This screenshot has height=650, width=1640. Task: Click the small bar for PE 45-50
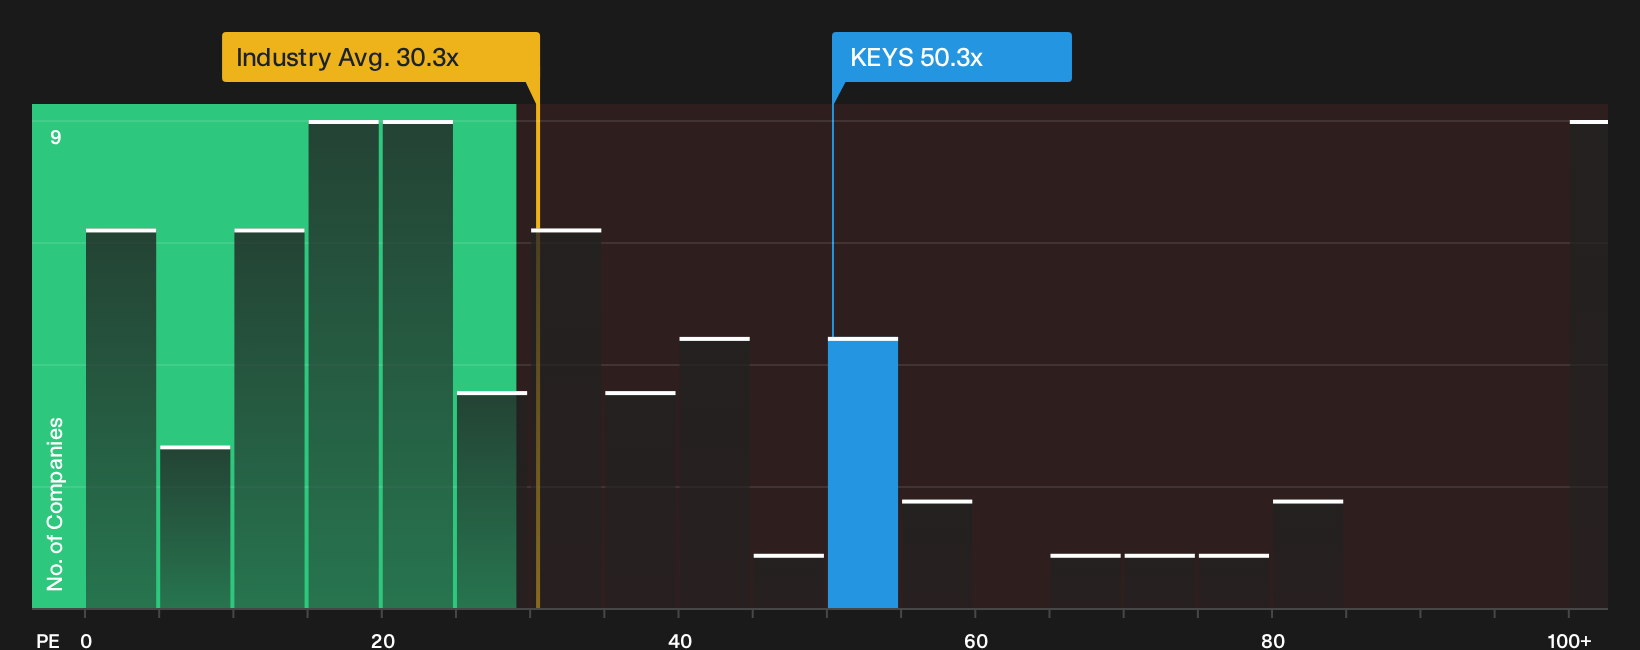[789, 581]
